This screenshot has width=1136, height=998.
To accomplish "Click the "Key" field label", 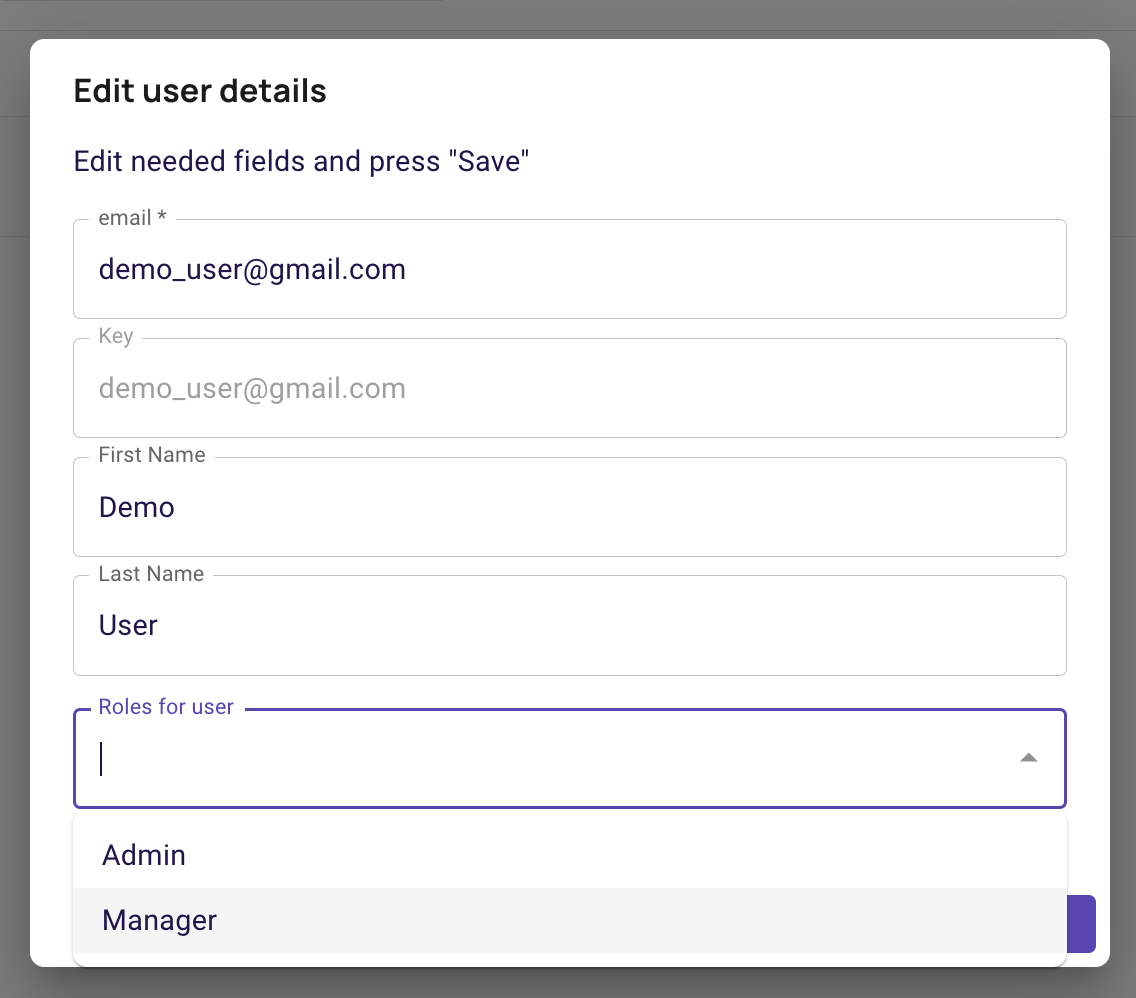I will 116,336.
